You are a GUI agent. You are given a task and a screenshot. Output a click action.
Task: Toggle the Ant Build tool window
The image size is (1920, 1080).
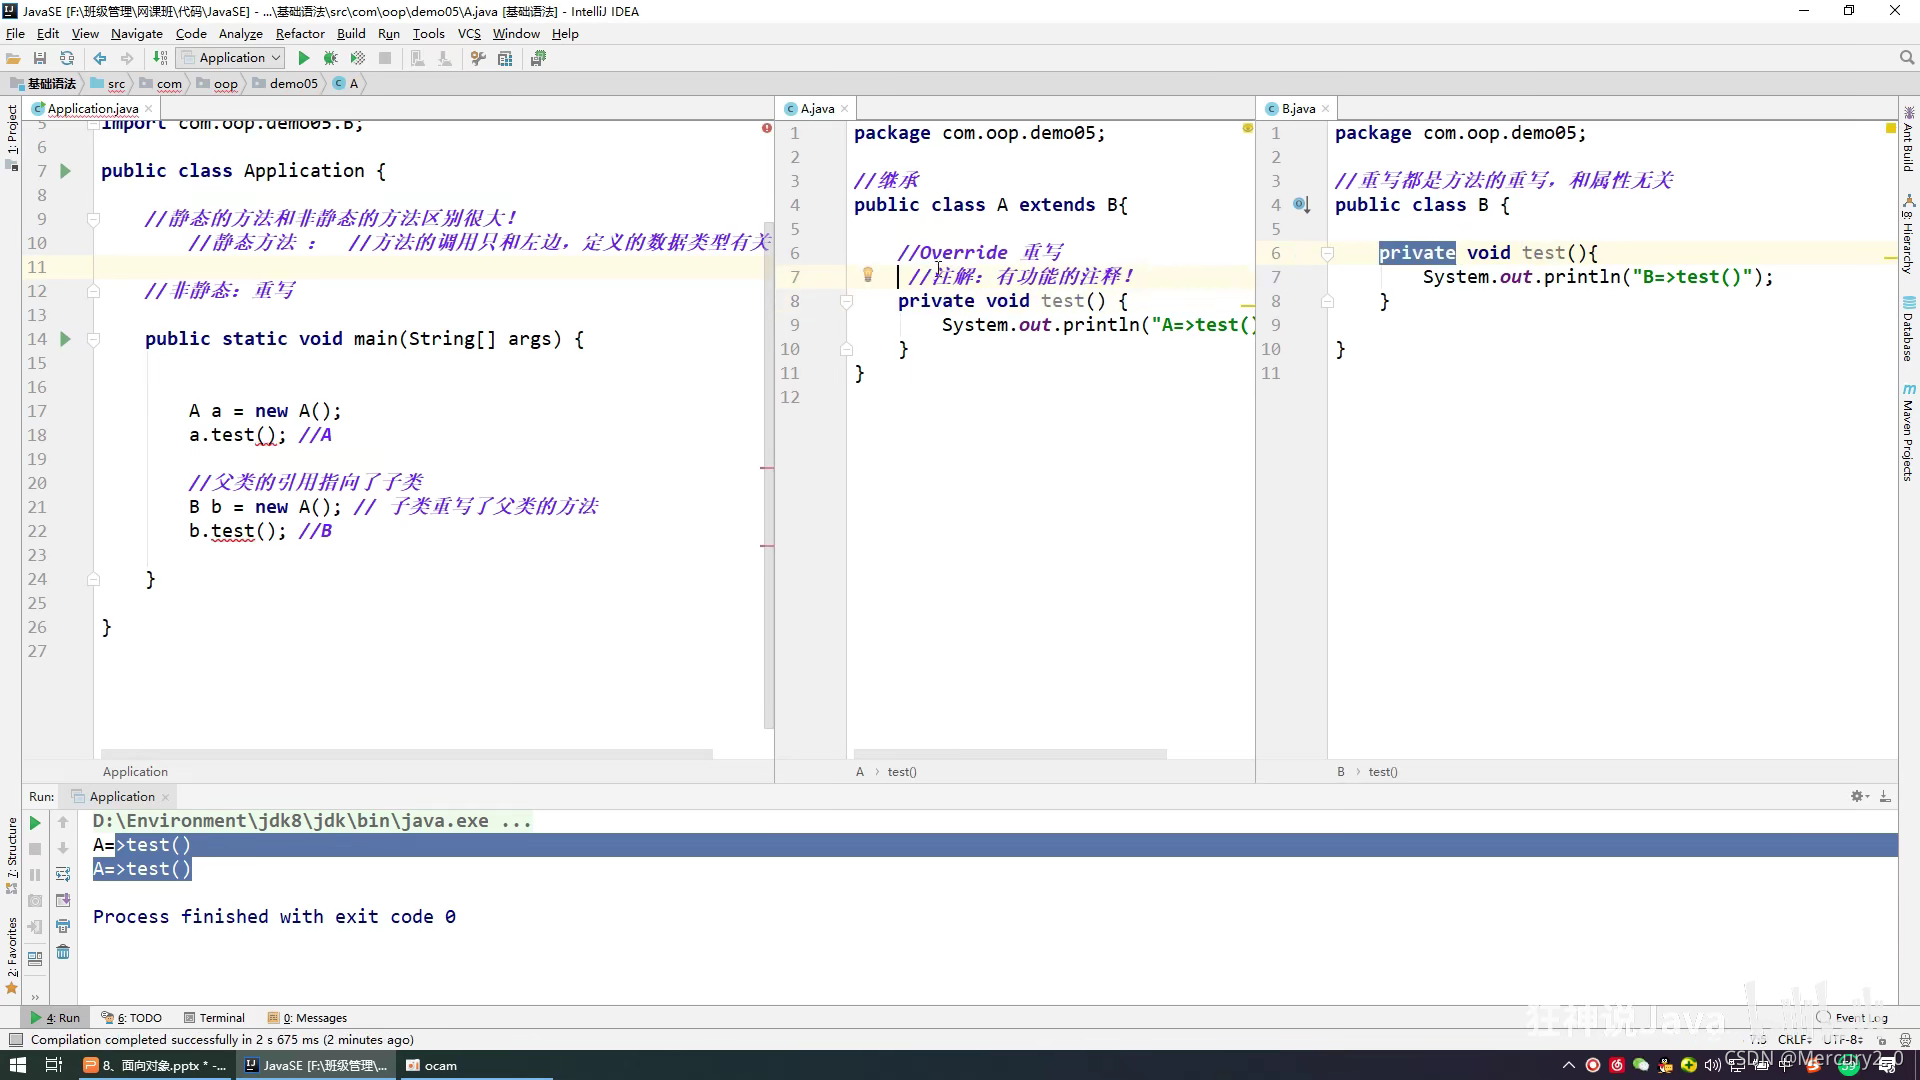[x=1908, y=138]
